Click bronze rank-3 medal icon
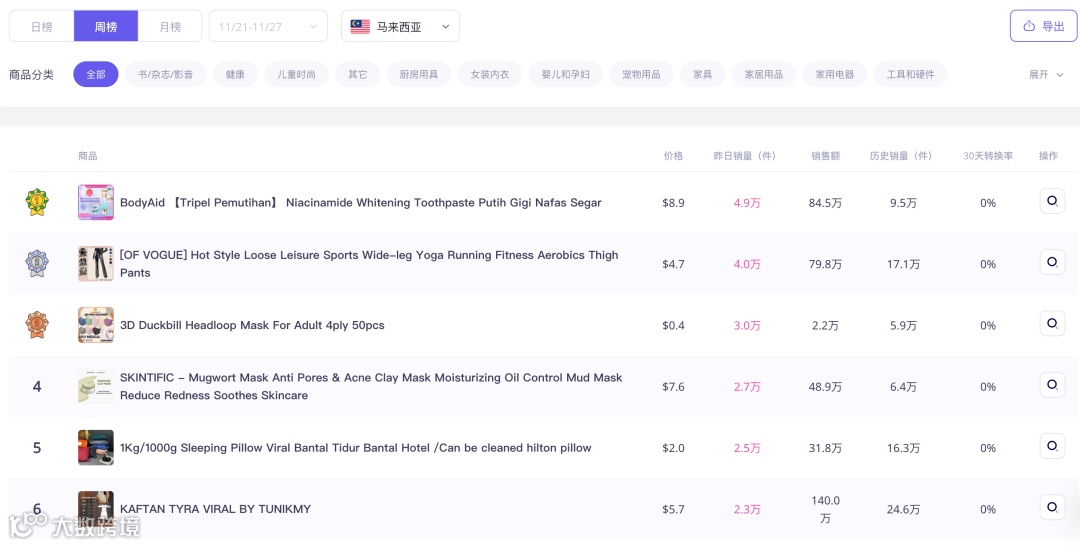Viewport: 1080px width, 546px height. coord(37,325)
